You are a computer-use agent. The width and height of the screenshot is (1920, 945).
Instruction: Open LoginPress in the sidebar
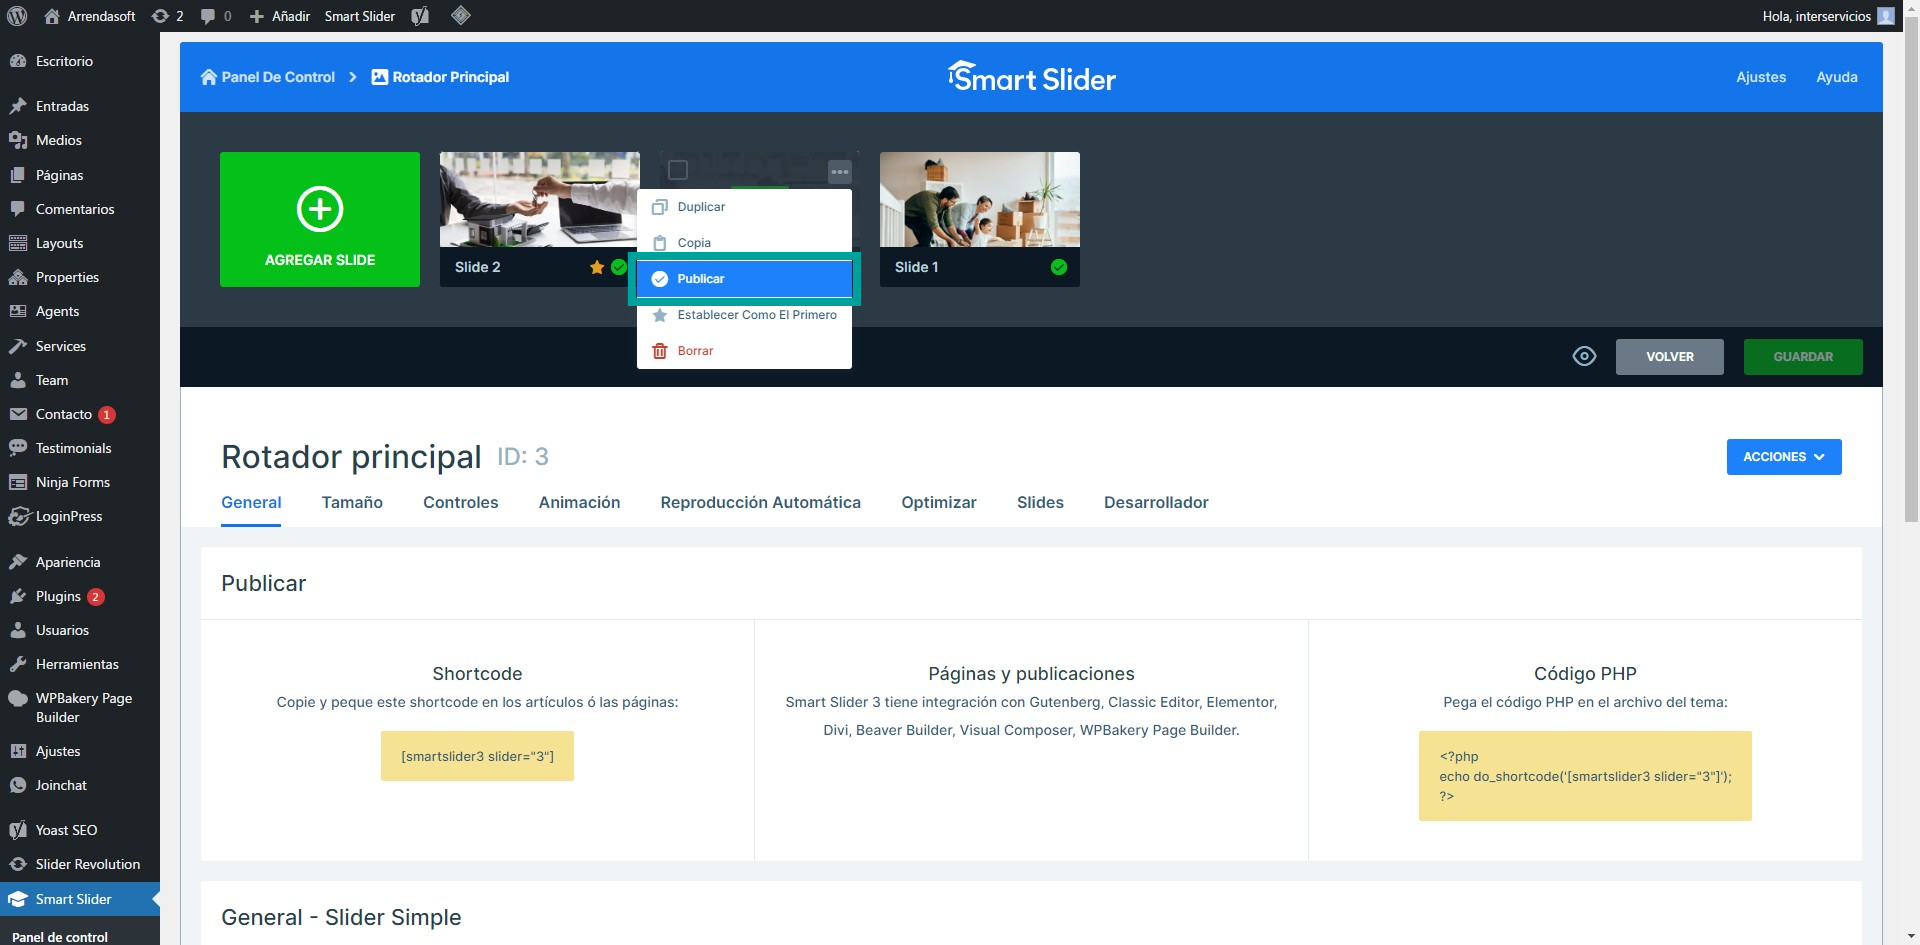(x=80, y=516)
